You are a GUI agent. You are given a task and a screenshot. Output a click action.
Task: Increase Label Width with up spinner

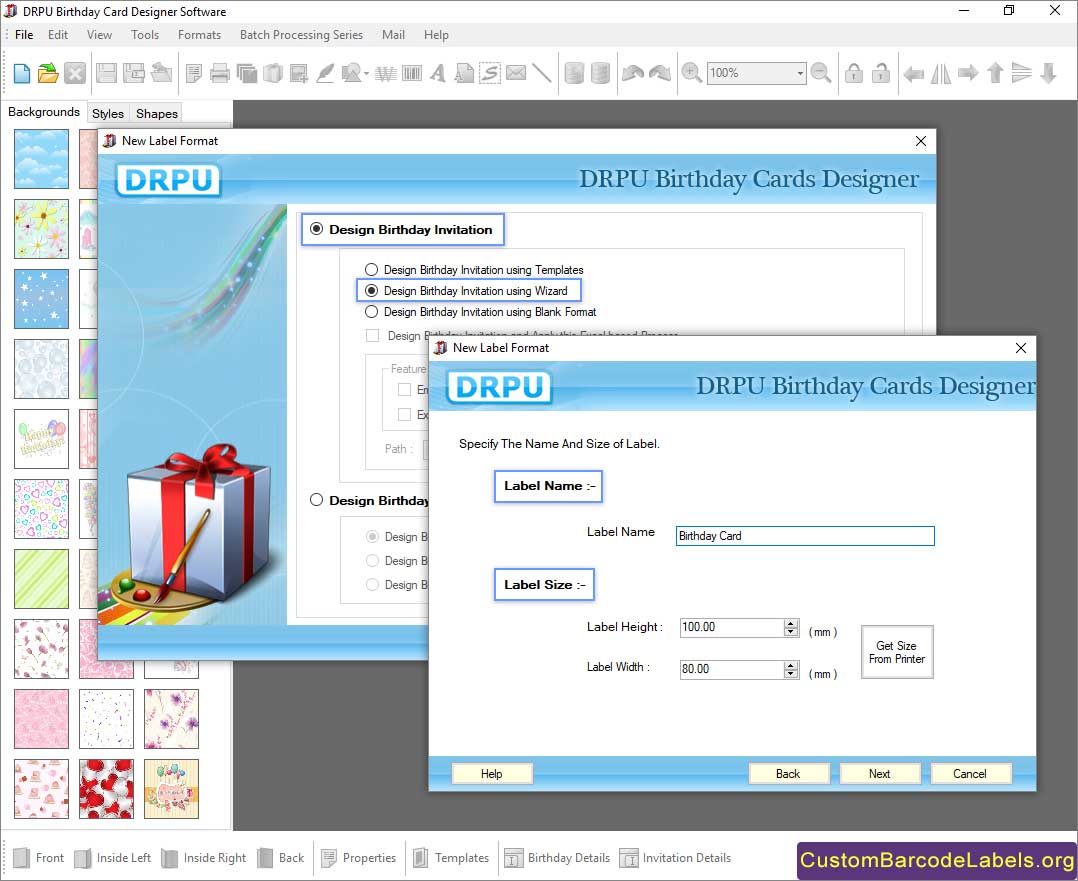click(791, 665)
